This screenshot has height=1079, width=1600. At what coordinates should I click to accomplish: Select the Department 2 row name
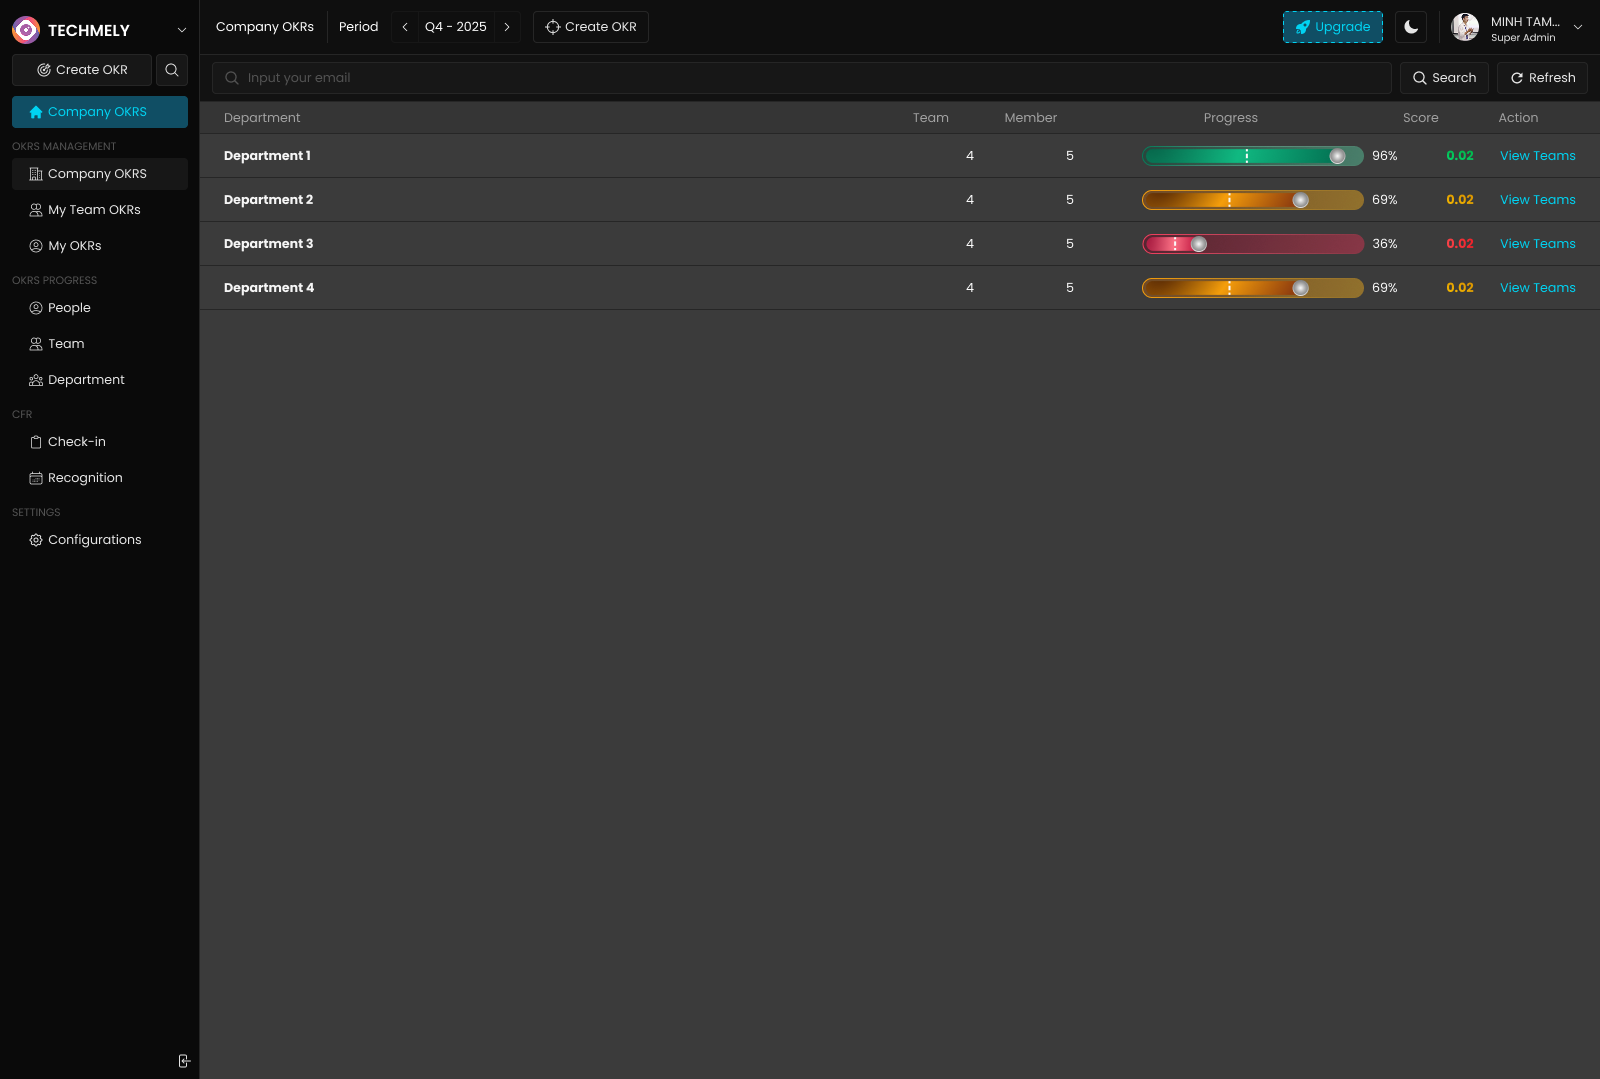[x=268, y=200]
